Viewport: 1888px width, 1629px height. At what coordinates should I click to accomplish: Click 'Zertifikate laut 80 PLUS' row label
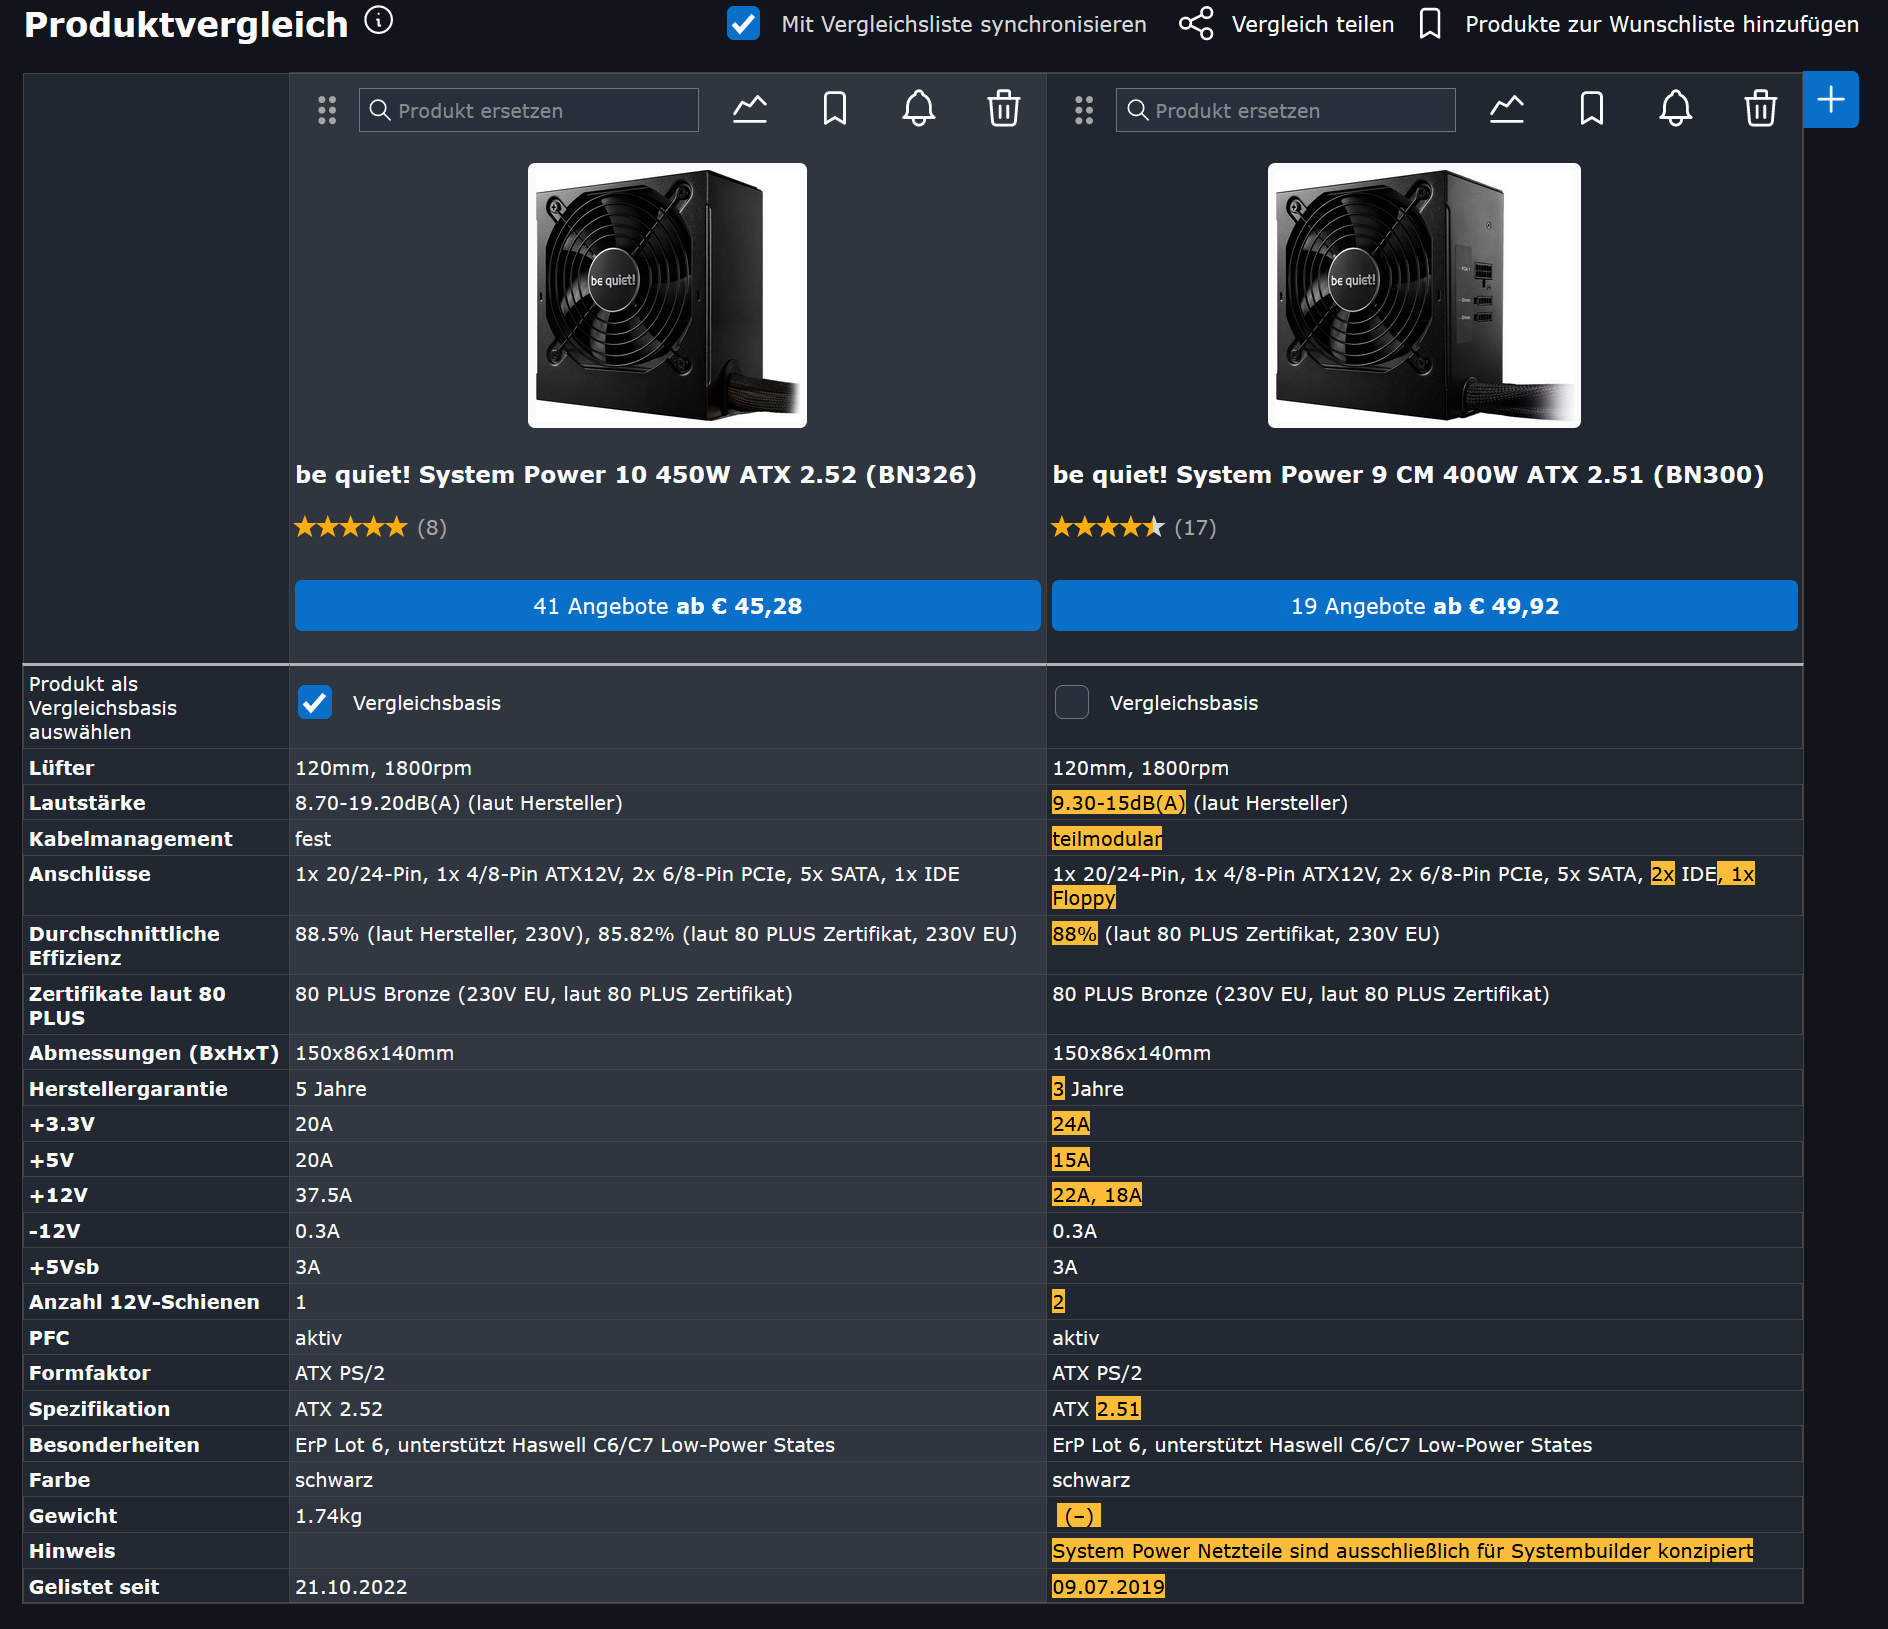coord(127,1006)
